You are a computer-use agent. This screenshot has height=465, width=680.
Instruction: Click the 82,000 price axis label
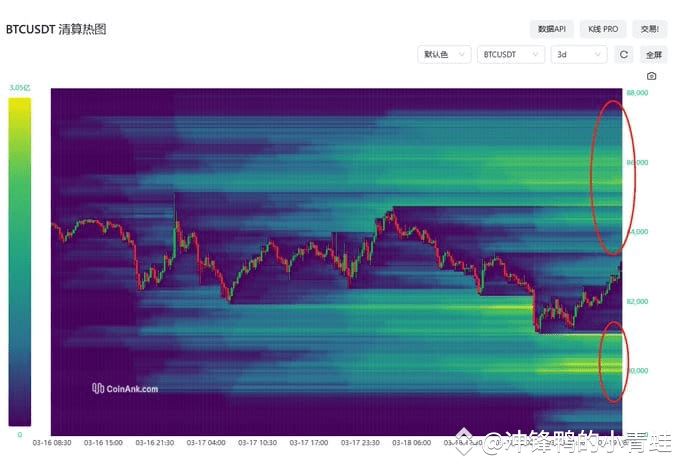(637, 301)
